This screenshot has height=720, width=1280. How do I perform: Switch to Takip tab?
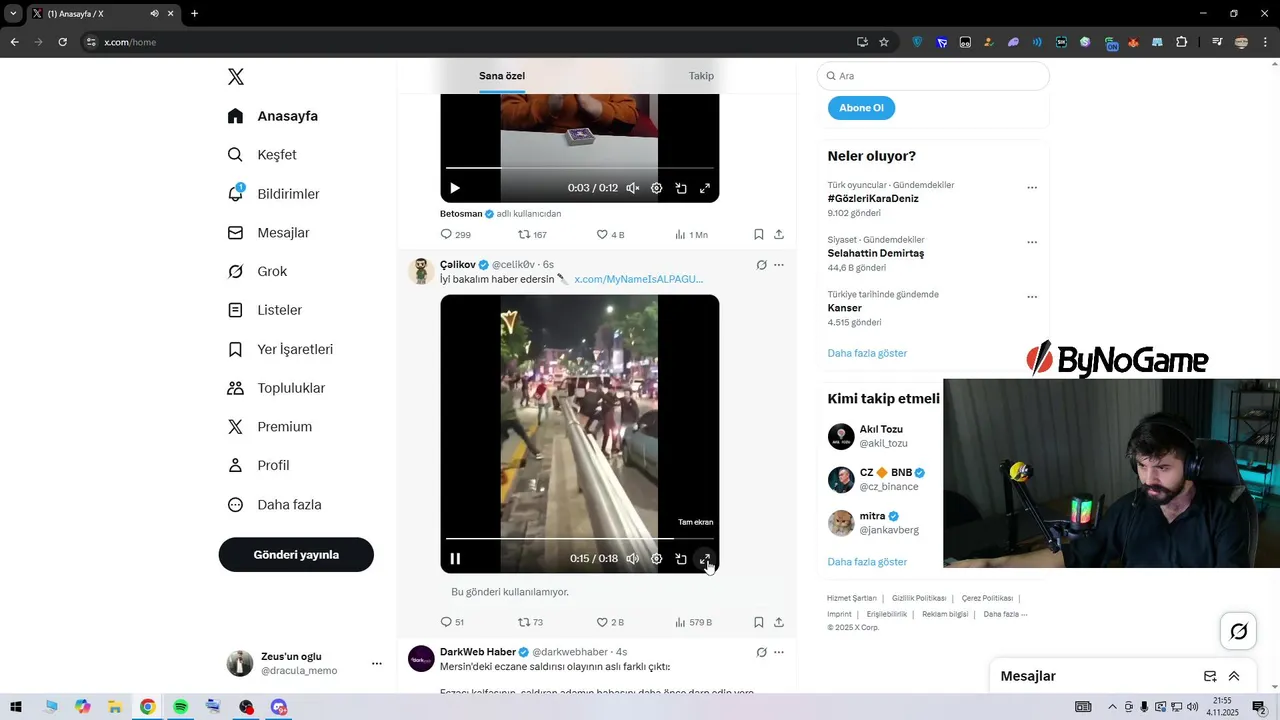(x=701, y=76)
